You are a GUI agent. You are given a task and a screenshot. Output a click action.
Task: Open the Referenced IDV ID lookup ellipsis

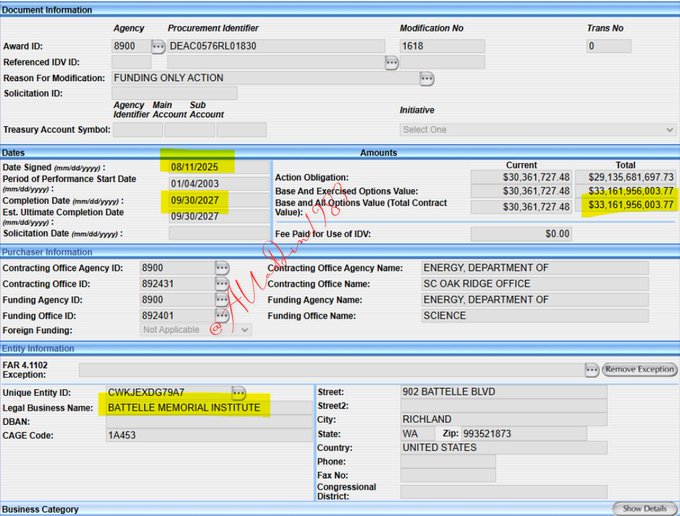391,62
